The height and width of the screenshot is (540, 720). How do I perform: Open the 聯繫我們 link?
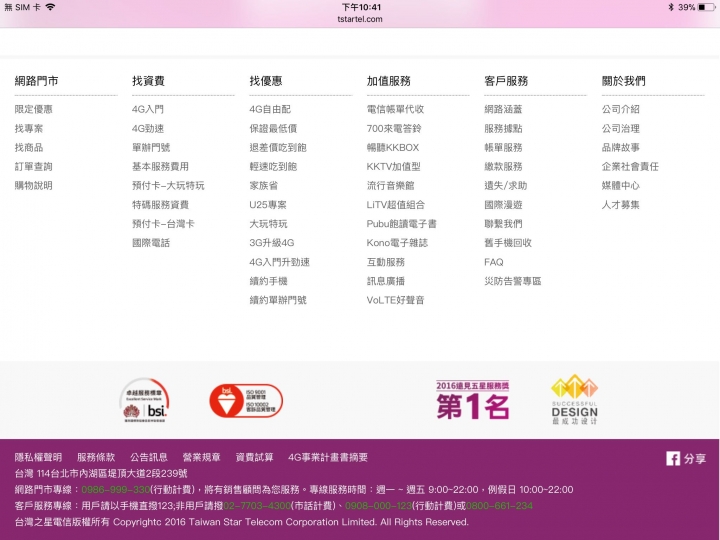coord(503,224)
